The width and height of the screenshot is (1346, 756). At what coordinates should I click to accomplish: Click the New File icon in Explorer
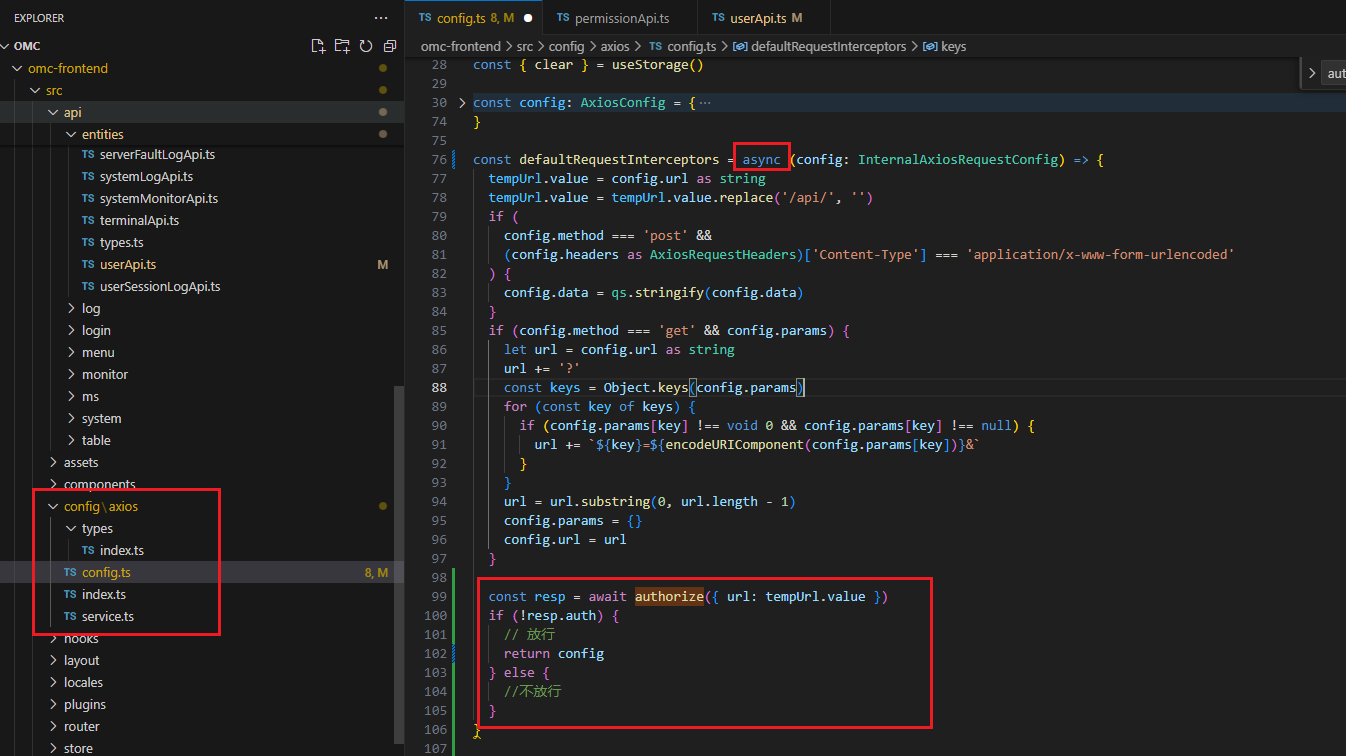(318, 45)
